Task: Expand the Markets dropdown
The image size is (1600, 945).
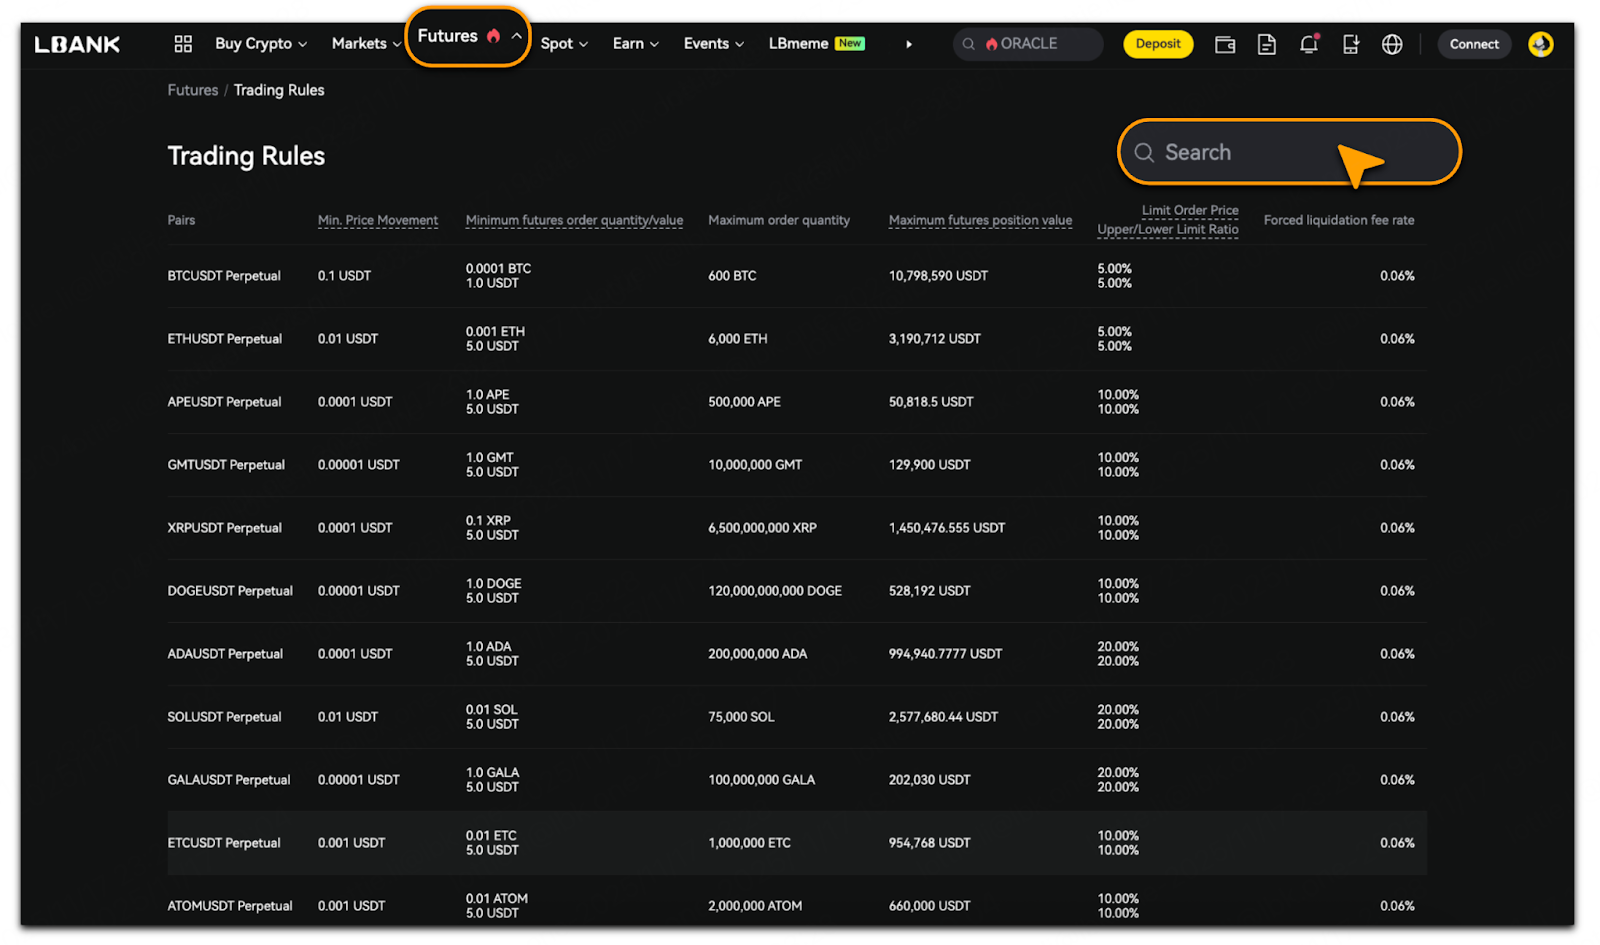Action: coord(365,44)
